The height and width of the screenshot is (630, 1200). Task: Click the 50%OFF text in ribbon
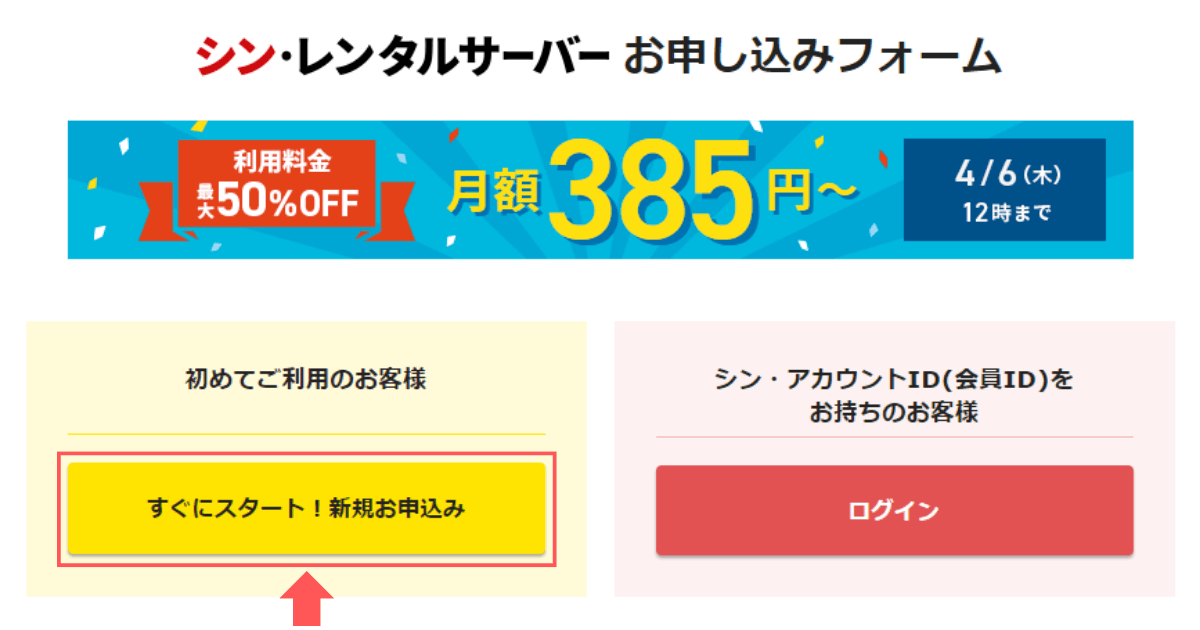287,202
